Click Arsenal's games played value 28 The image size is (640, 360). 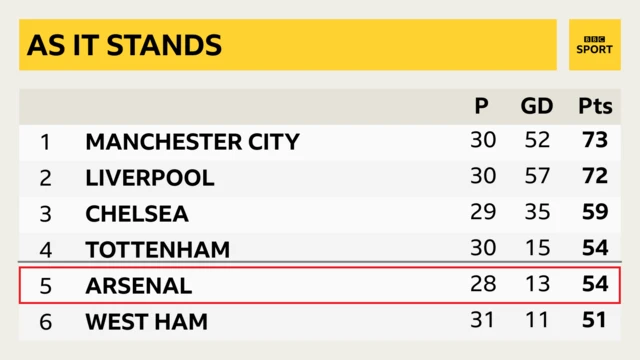(483, 284)
